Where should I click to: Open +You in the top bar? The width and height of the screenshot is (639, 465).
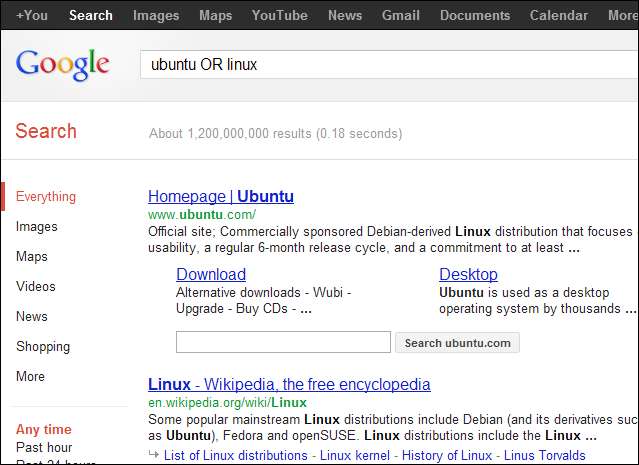32,15
